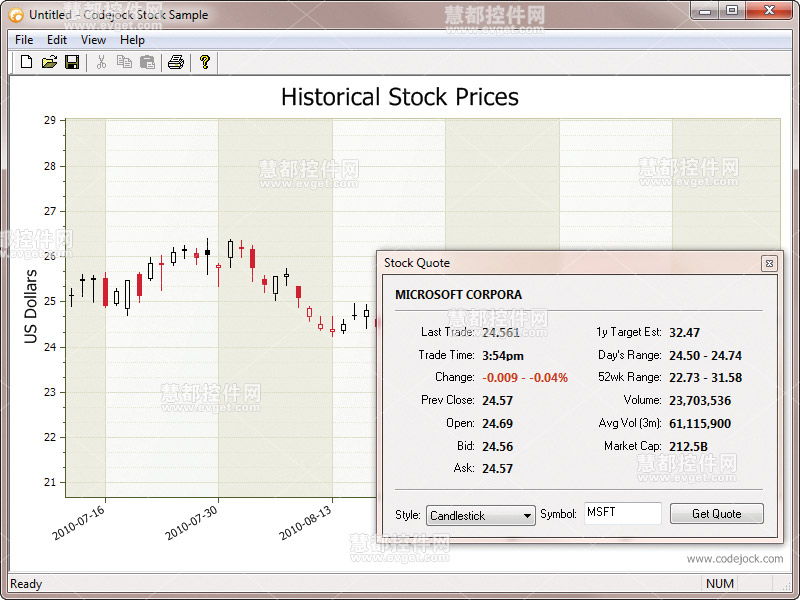Open About via the question mark icon
This screenshot has height=600, width=800.
coord(205,62)
